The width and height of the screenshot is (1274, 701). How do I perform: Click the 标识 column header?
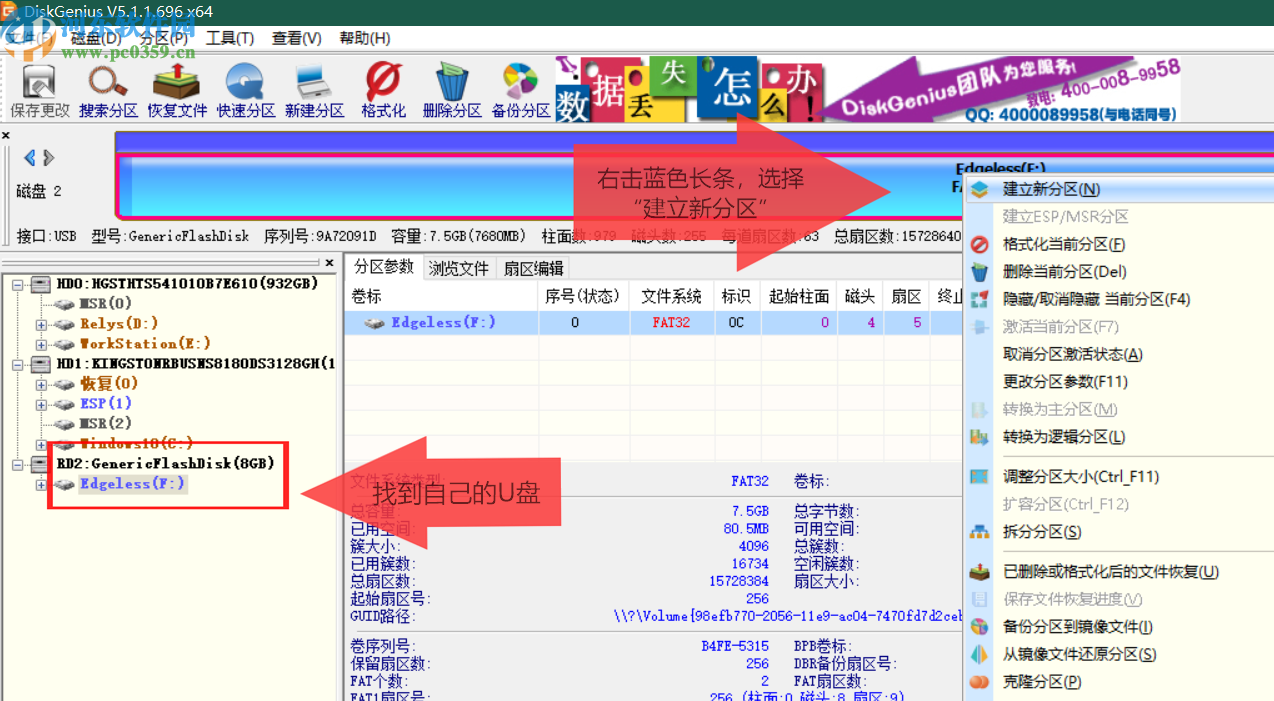[736, 297]
